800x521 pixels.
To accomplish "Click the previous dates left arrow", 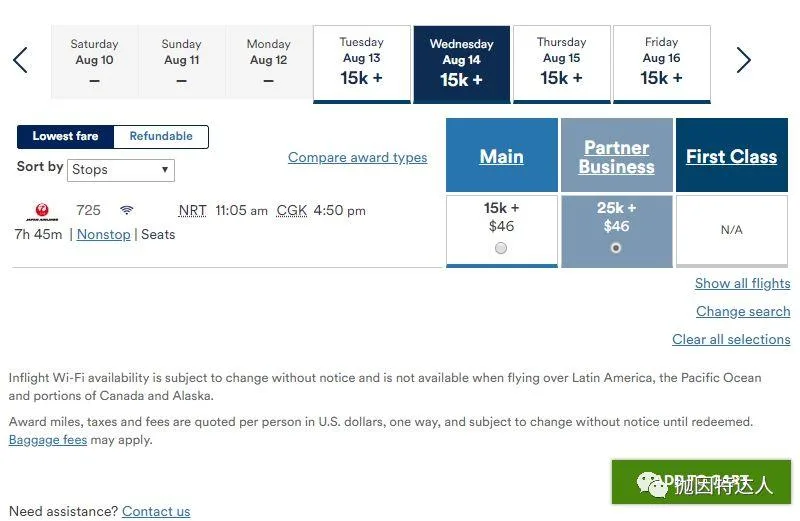I will pyautogui.click(x=20, y=60).
